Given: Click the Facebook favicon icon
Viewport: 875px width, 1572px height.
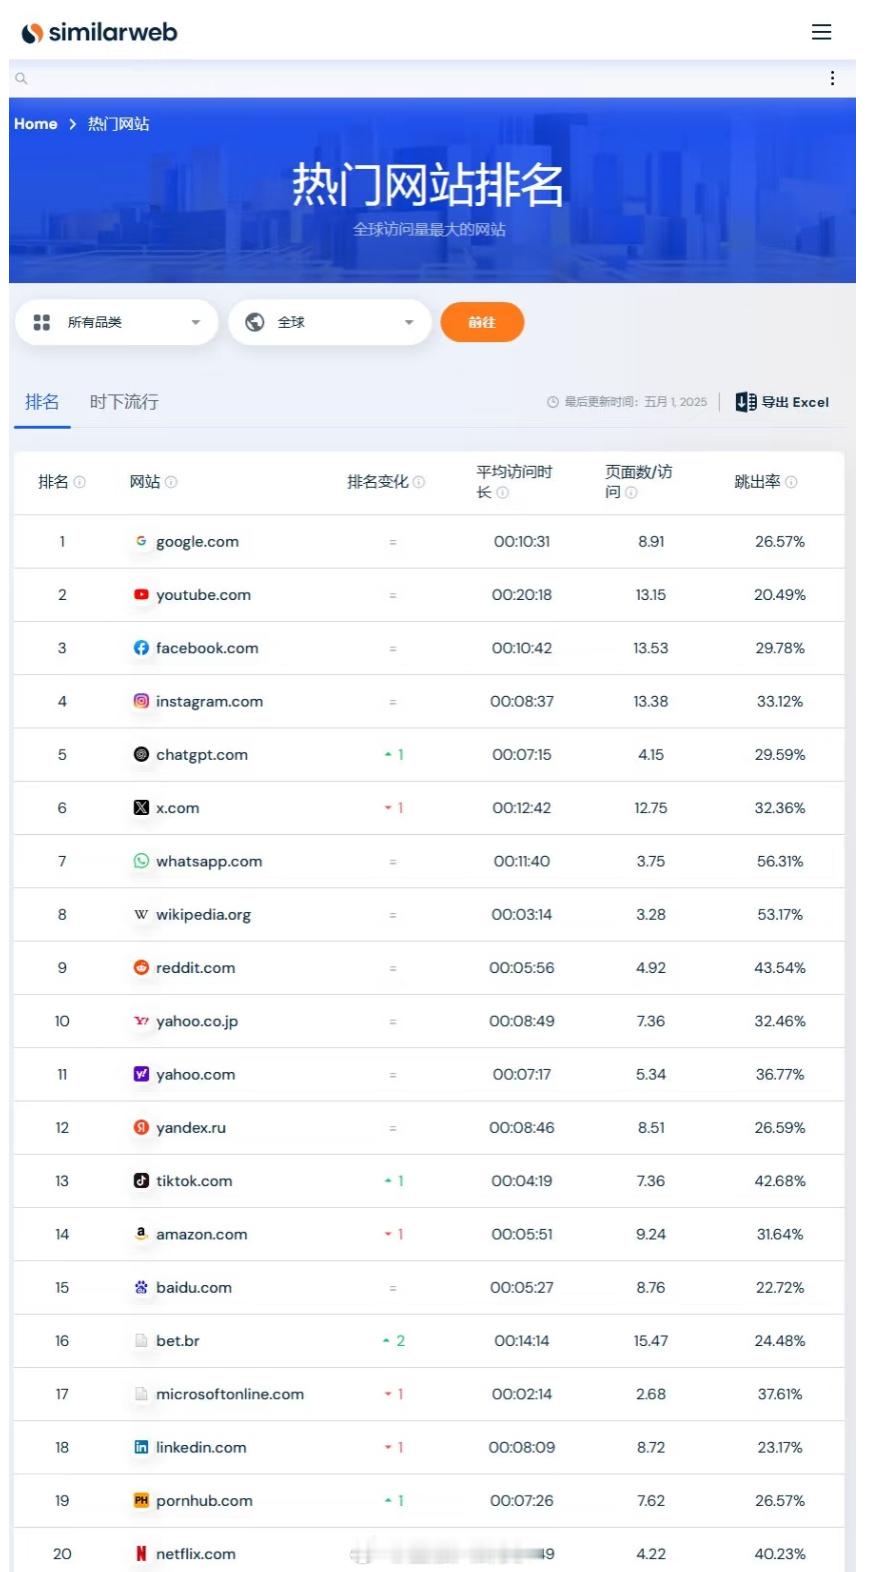Looking at the screenshot, I should 141,648.
